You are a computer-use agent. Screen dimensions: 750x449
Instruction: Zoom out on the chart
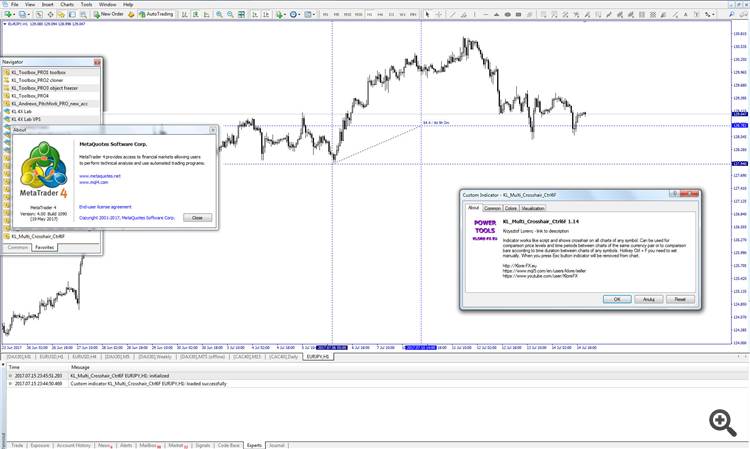[x=230, y=14]
